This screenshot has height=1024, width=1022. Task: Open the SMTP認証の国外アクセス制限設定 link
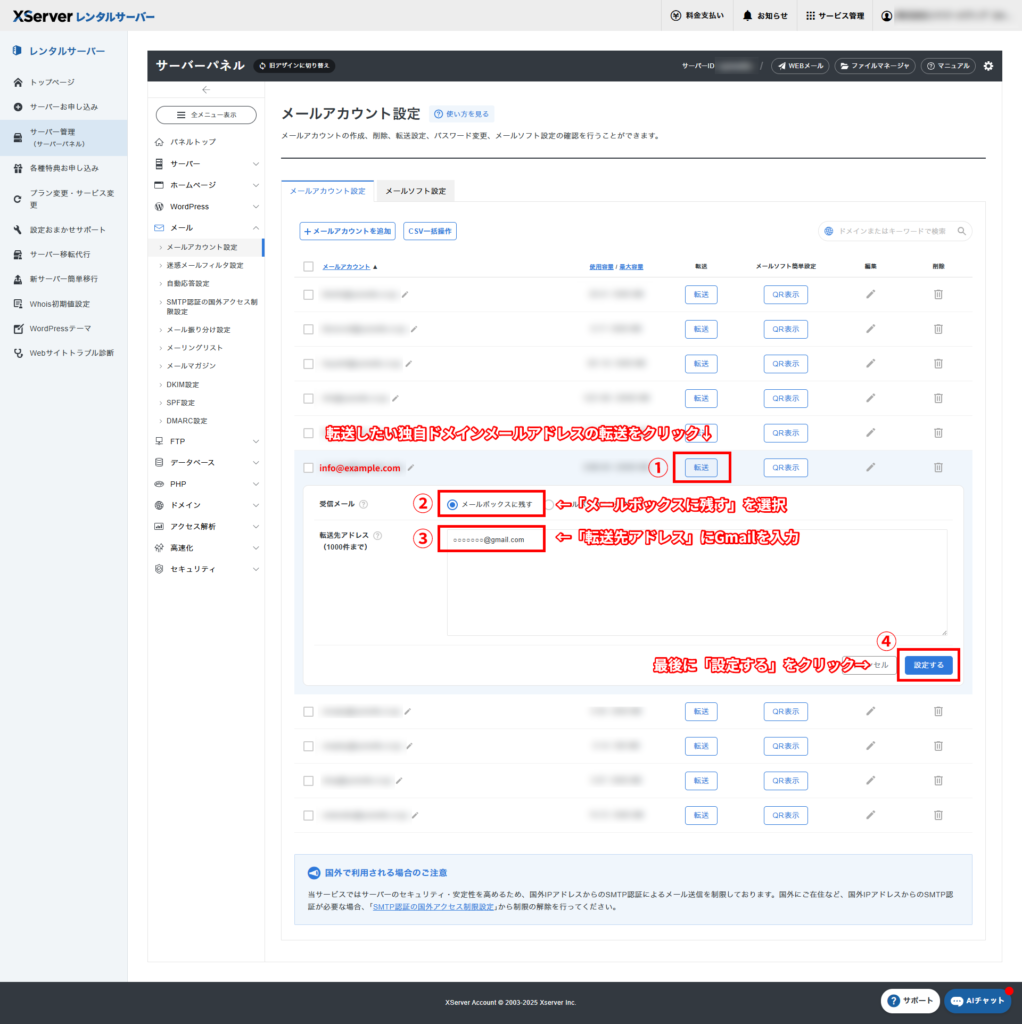tap(433, 907)
